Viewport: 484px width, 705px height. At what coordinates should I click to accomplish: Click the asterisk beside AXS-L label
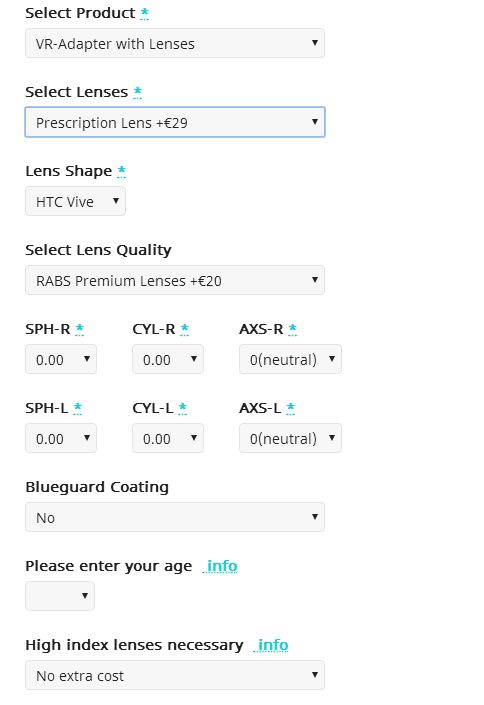click(291, 408)
